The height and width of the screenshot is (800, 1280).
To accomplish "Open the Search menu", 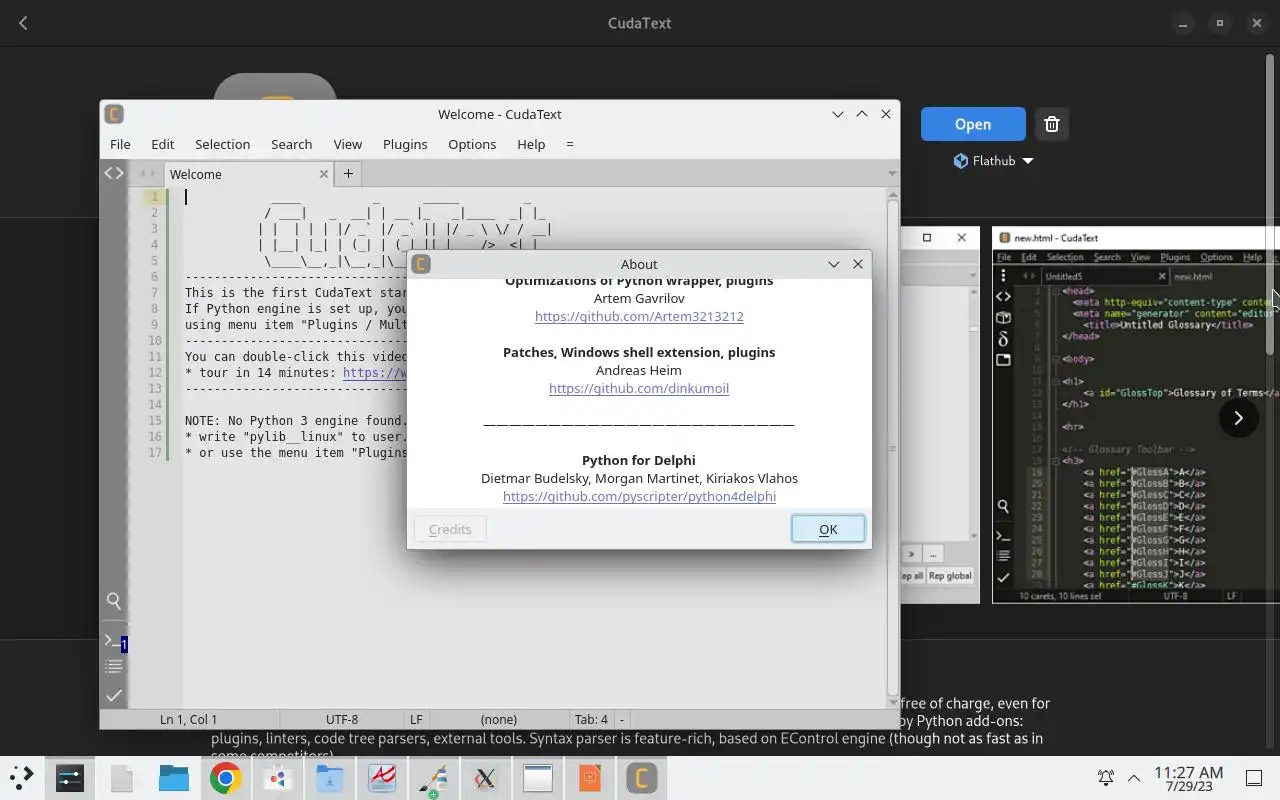I will tap(291, 144).
